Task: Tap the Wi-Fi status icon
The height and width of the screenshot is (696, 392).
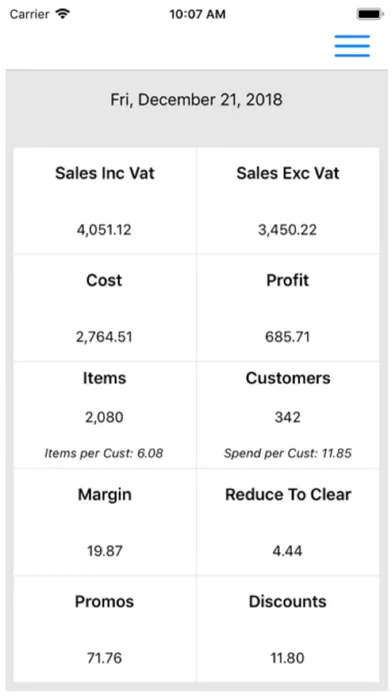Action: (x=63, y=14)
